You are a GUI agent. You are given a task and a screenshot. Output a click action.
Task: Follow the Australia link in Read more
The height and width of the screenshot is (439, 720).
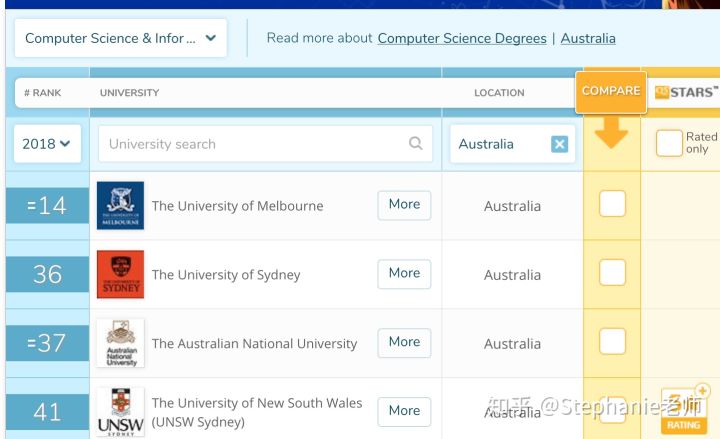point(588,39)
